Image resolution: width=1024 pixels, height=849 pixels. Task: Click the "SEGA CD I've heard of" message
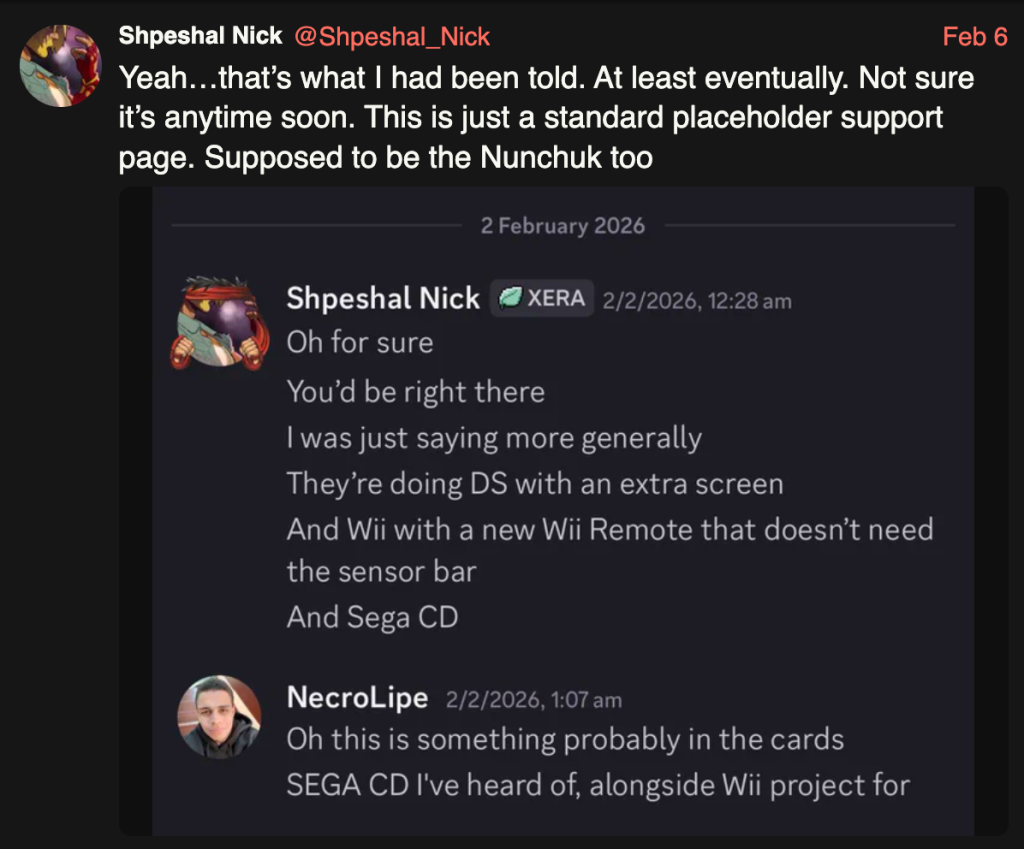(x=598, y=785)
